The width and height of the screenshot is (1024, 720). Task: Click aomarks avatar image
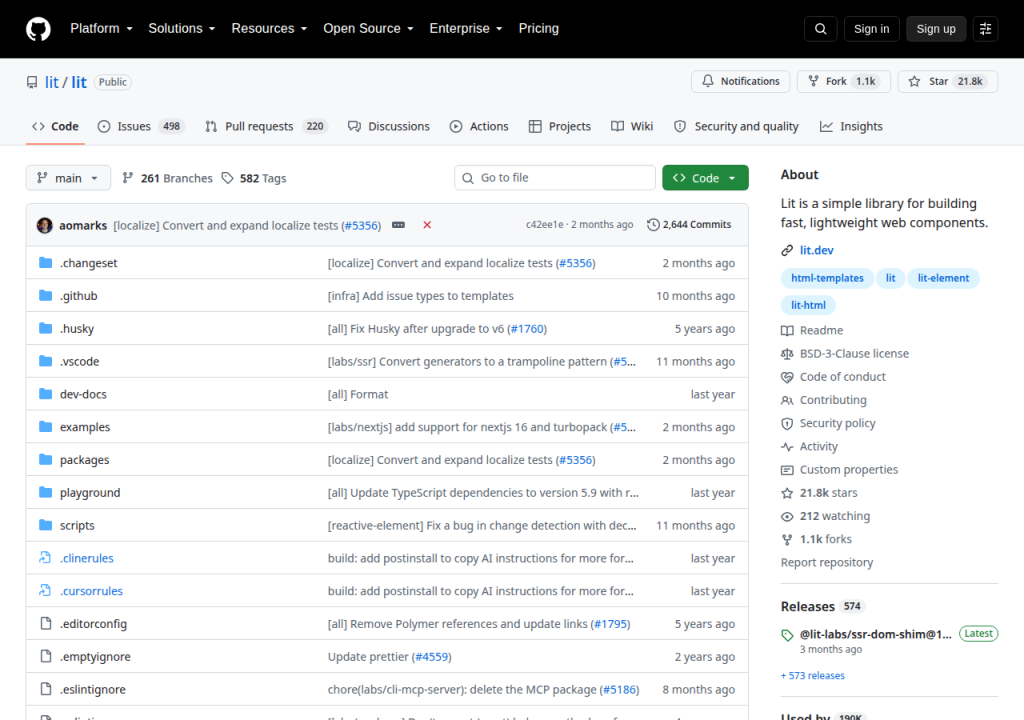[x=44, y=225]
